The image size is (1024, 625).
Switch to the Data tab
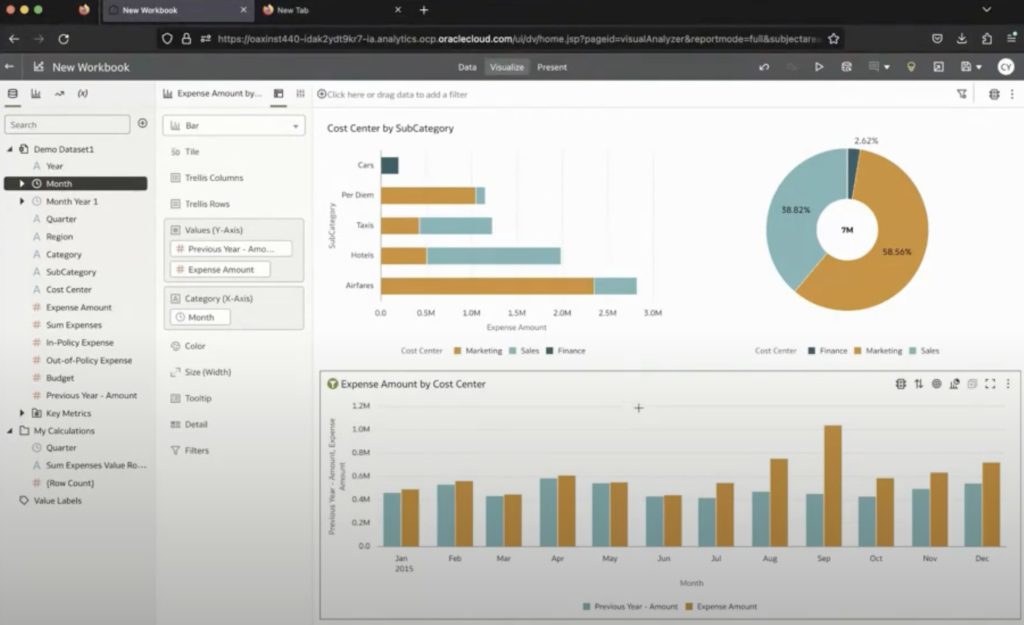(467, 67)
